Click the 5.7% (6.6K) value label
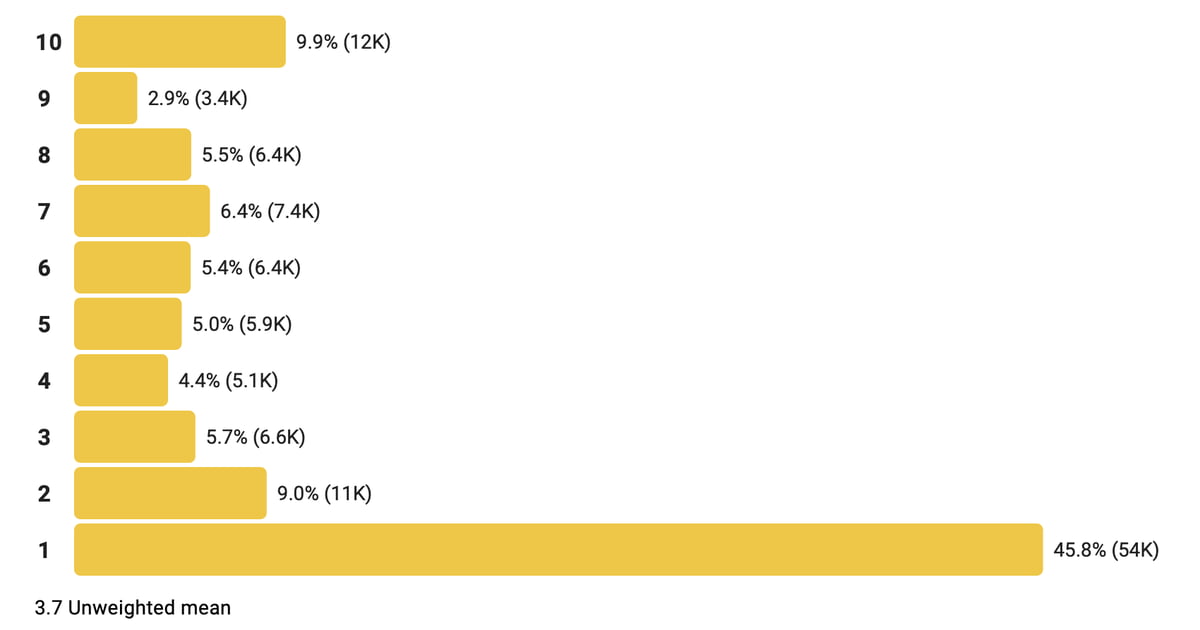The image size is (1200, 630). pyautogui.click(x=255, y=437)
